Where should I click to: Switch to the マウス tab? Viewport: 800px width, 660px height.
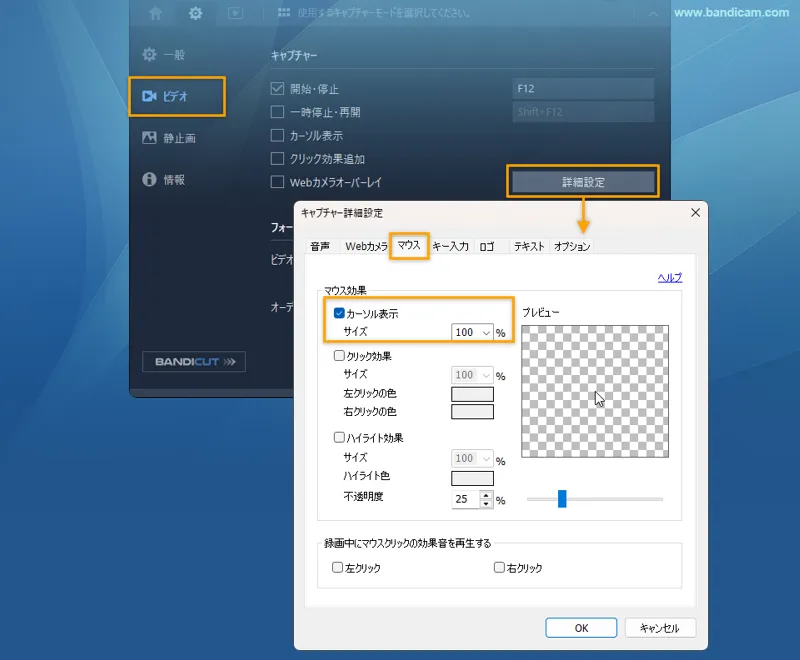click(x=409, y=245)
